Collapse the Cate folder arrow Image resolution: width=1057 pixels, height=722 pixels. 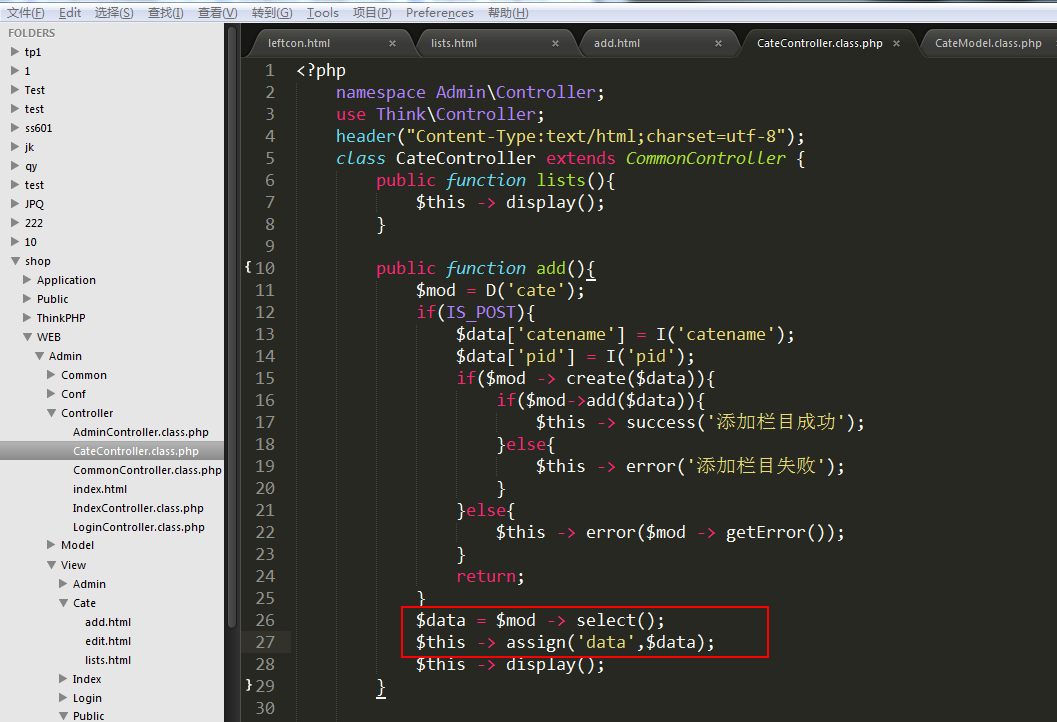point(63,603)
